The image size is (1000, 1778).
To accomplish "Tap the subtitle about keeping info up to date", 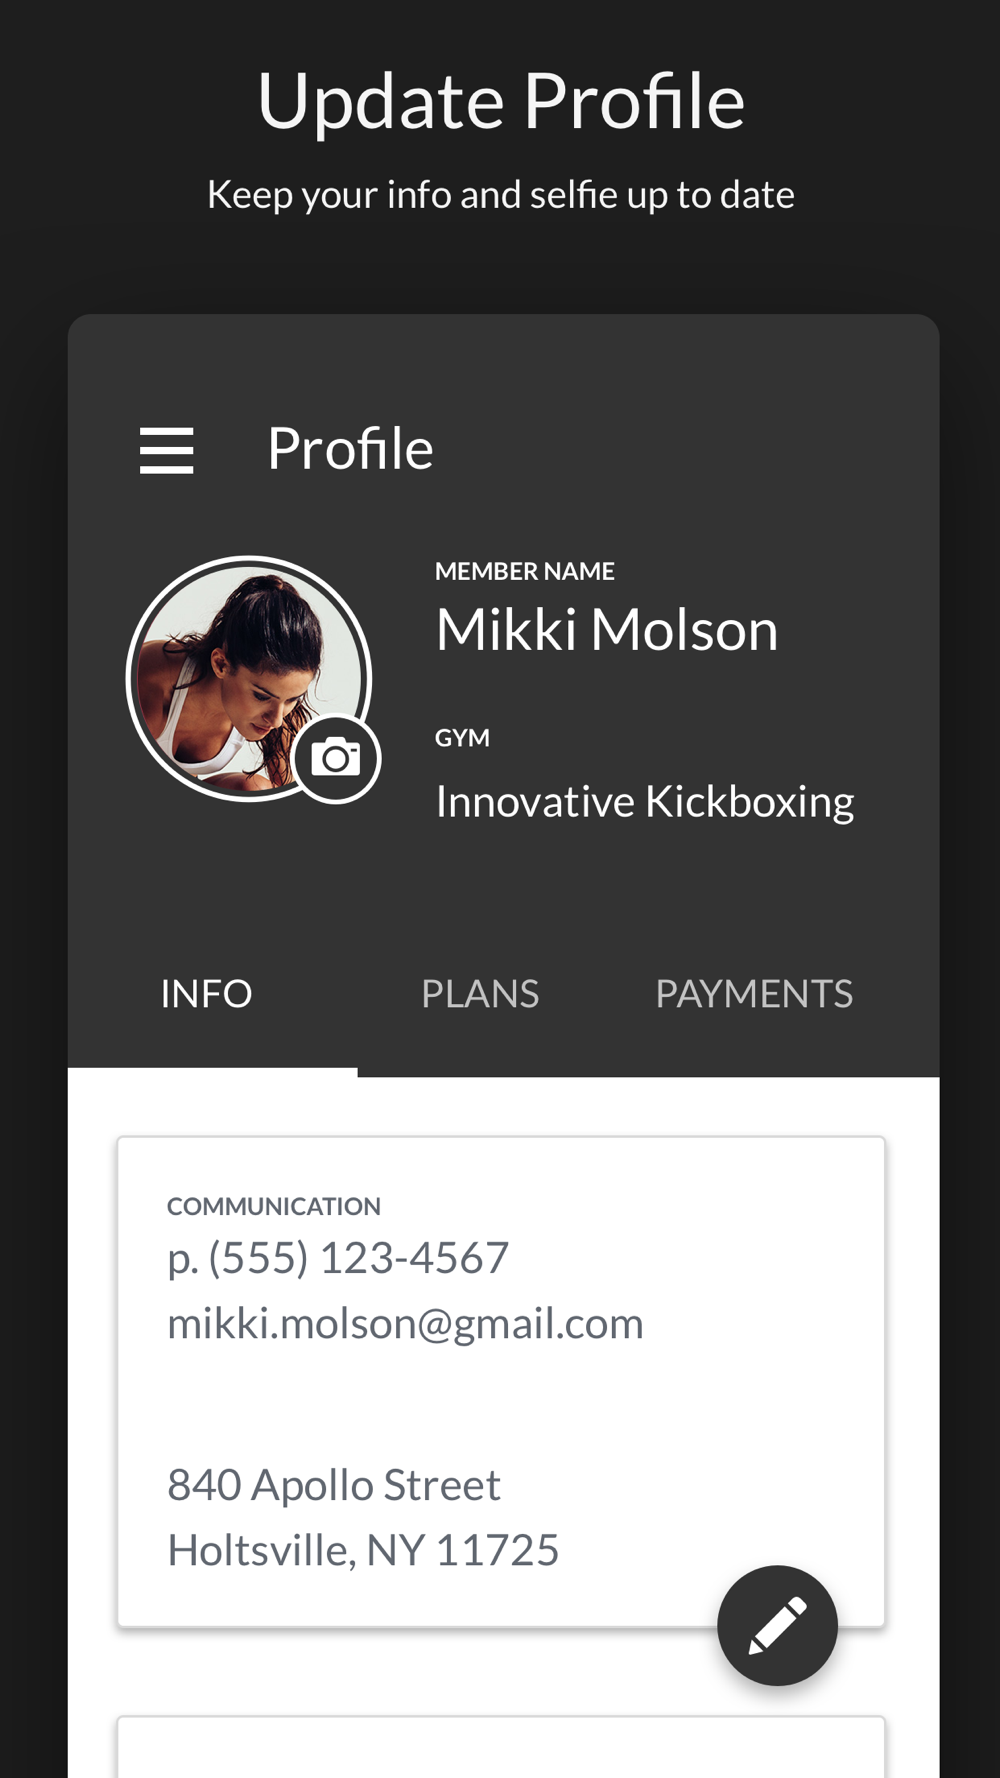I will [x=501, y=195].
